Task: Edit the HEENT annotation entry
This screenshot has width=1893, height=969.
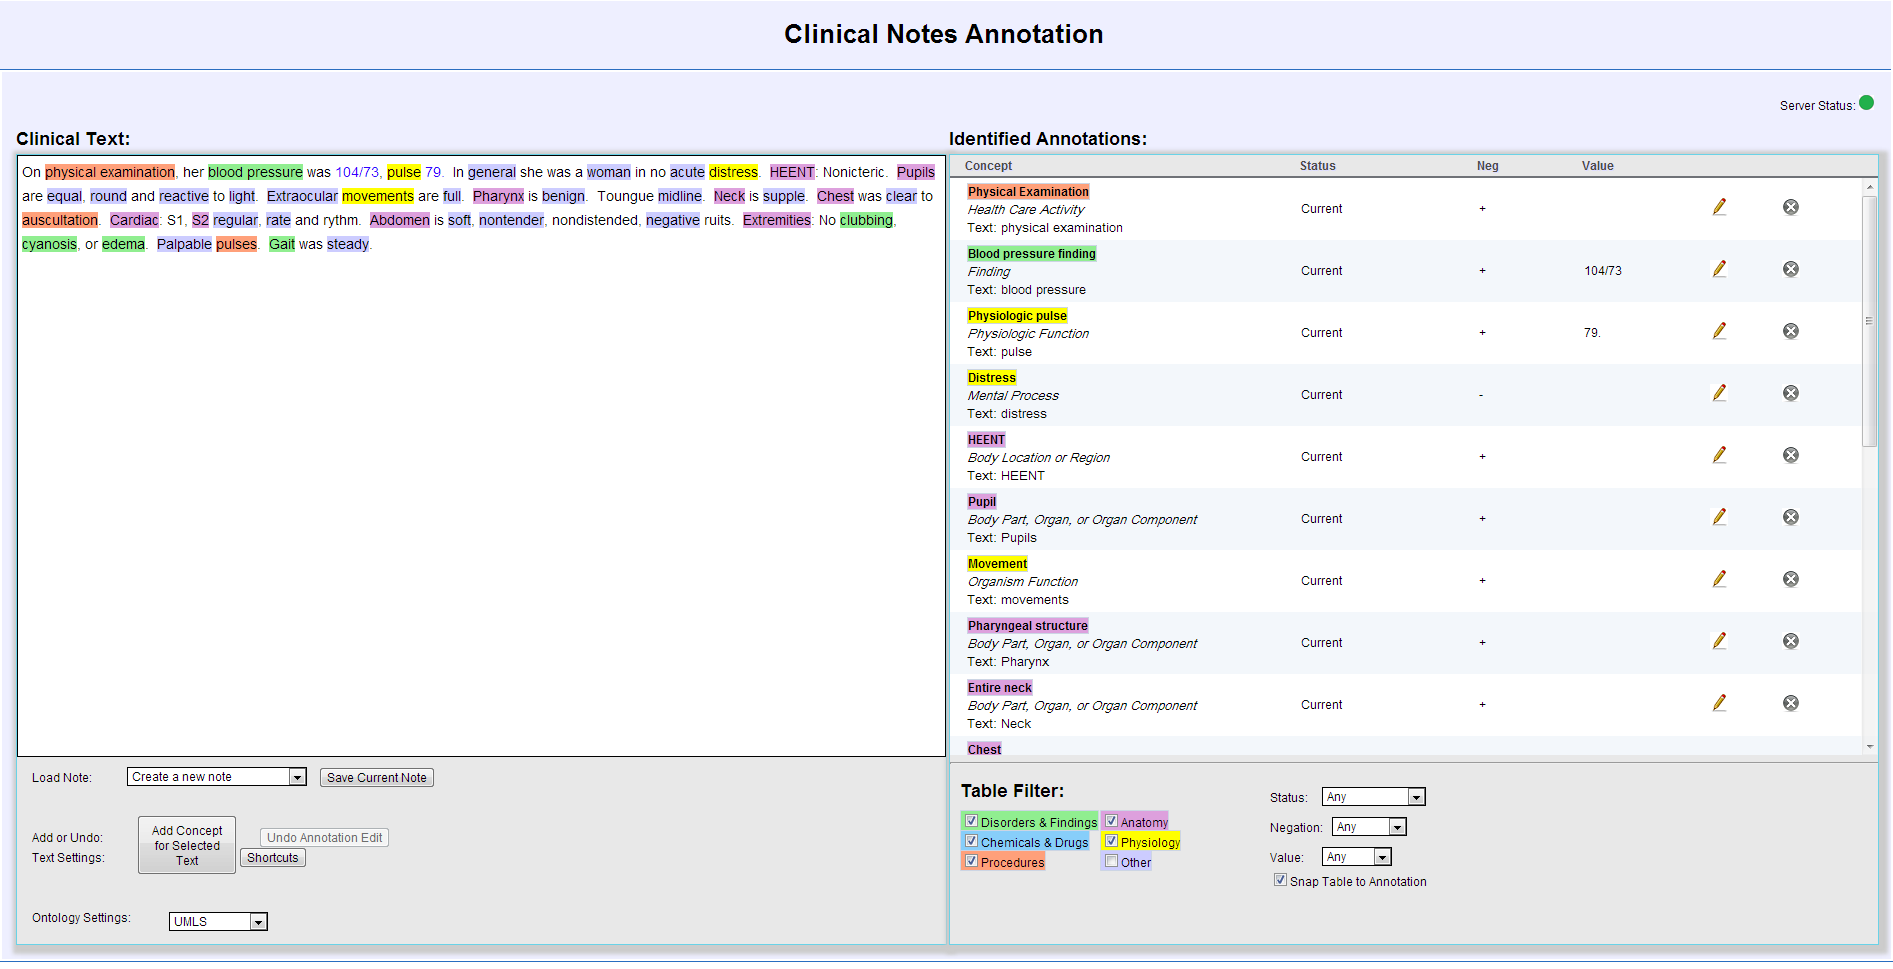Action: pyautogui.click(x=1719, y=455)
